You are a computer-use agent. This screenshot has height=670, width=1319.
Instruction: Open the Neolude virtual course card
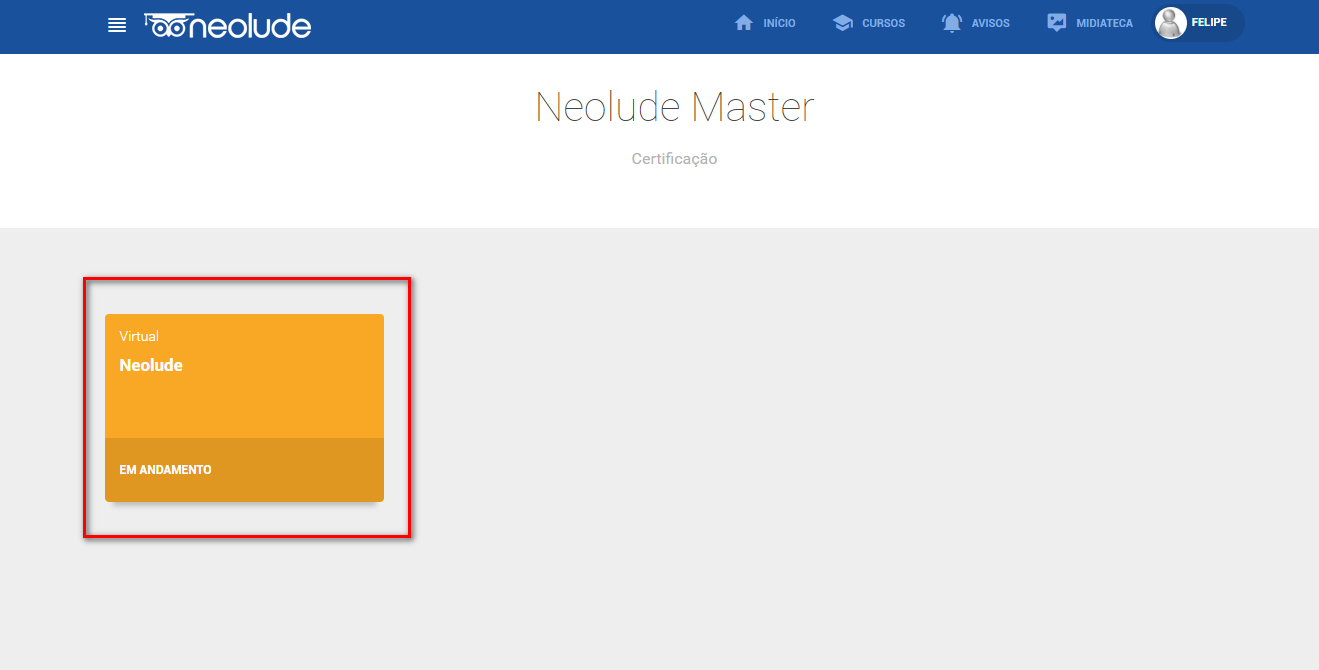244,408
